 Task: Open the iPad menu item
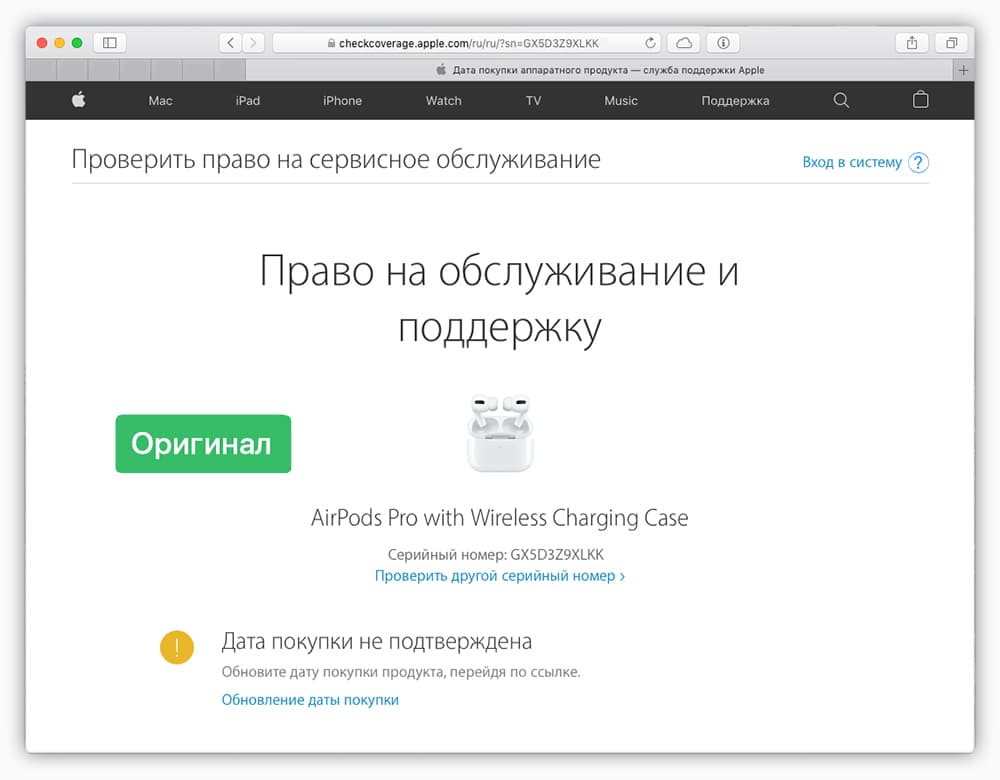(x=247, y=101)
